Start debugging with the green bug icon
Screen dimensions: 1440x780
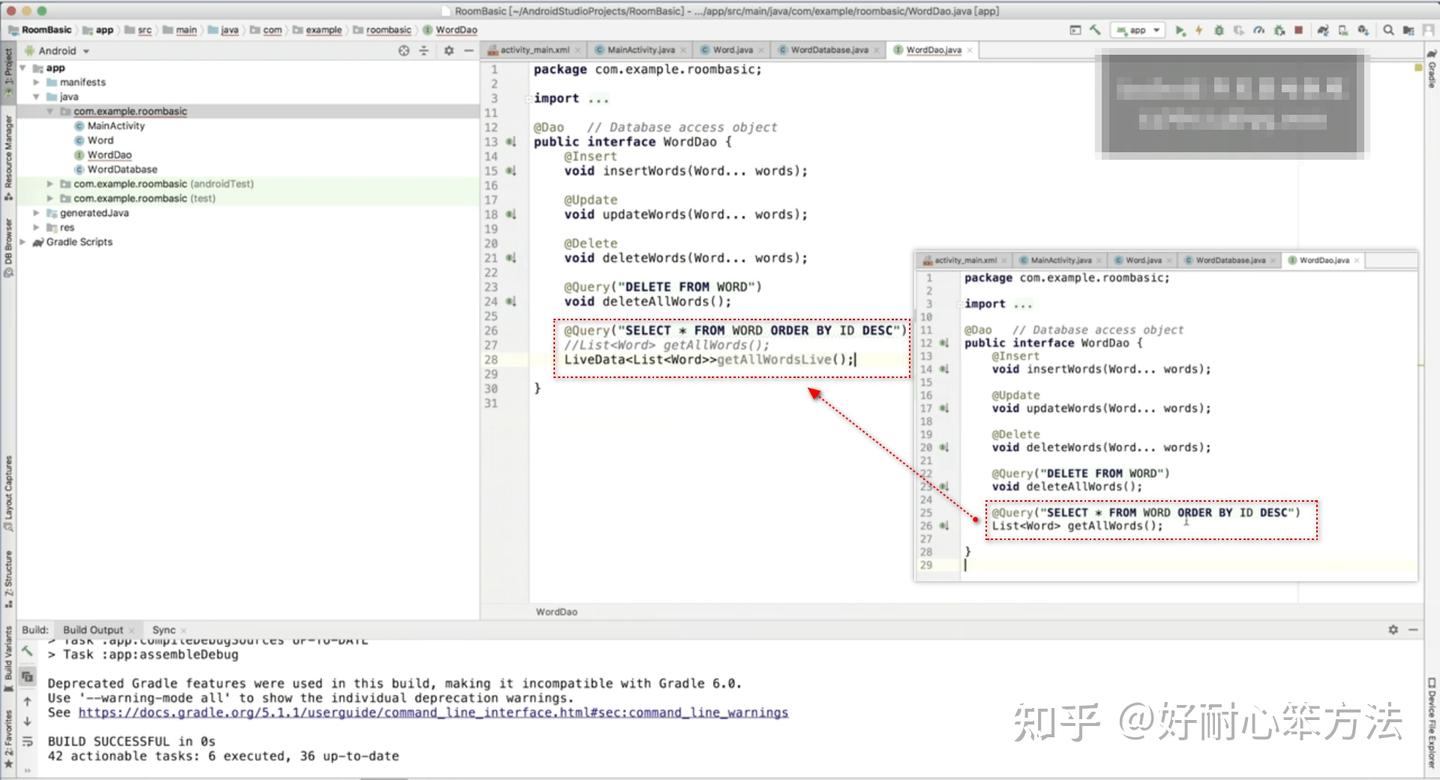[1219, 30]
